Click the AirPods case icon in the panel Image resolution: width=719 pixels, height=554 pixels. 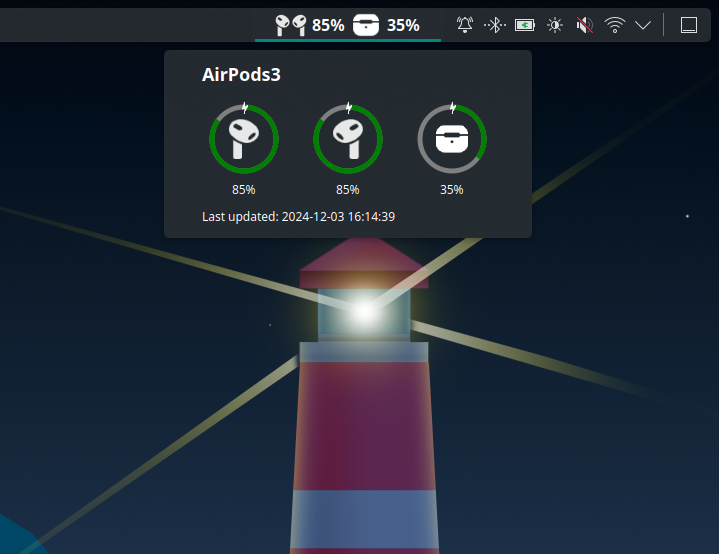click(366, 25)
